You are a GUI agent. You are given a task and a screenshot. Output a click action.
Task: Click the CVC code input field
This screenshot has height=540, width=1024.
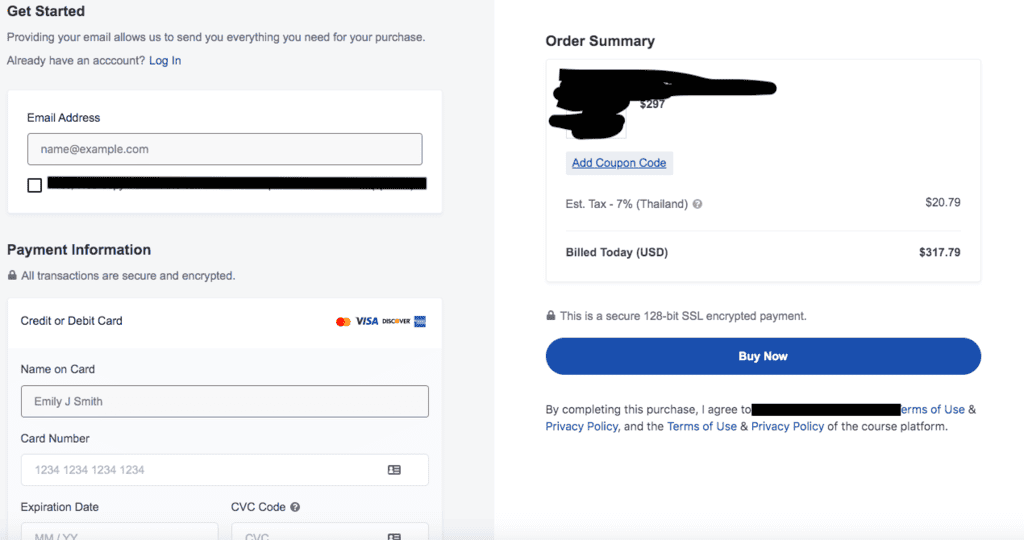click(x=310, y=532)
